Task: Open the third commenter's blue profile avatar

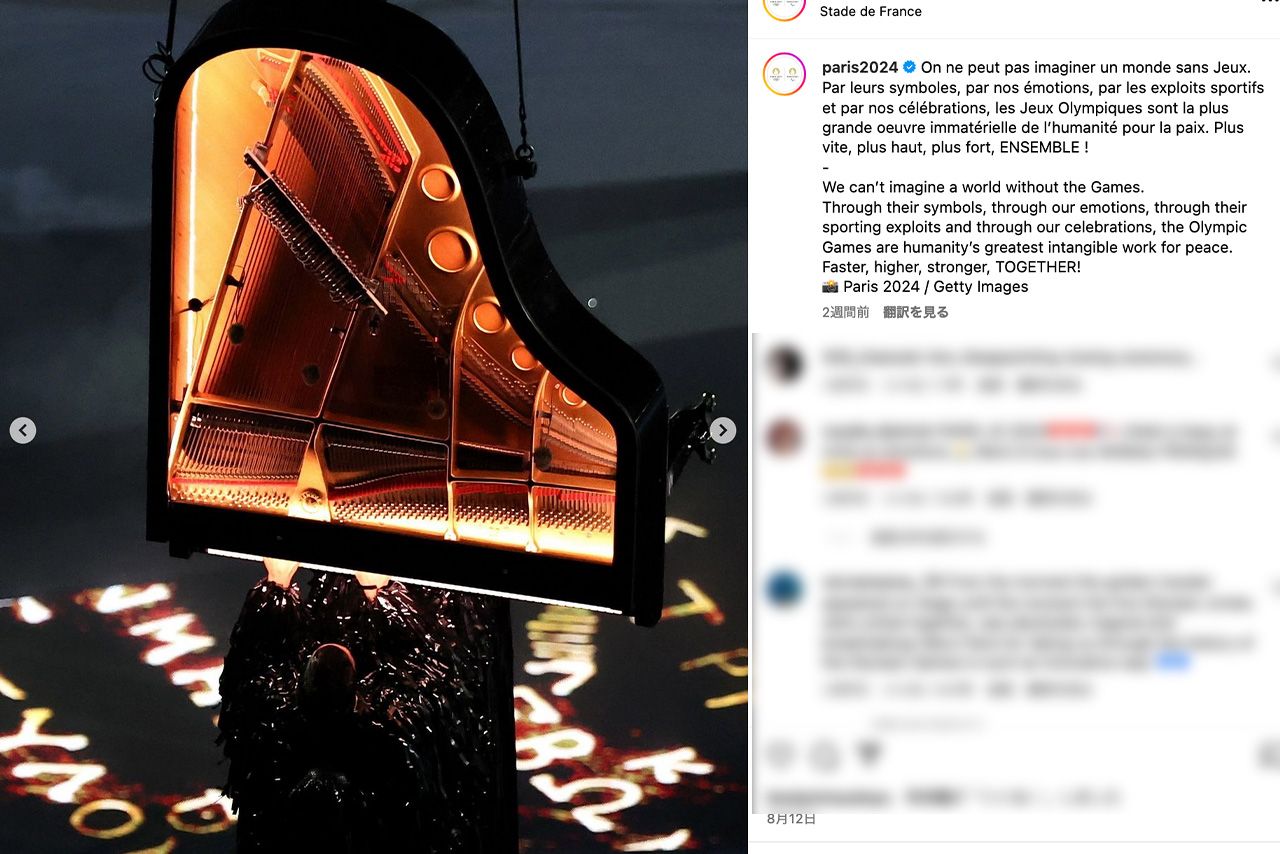Action: pos(785,588)
